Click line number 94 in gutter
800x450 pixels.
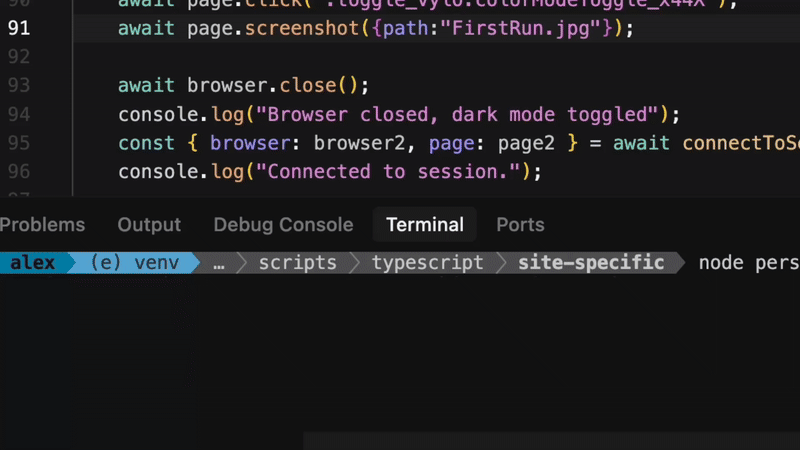point(19,114)
